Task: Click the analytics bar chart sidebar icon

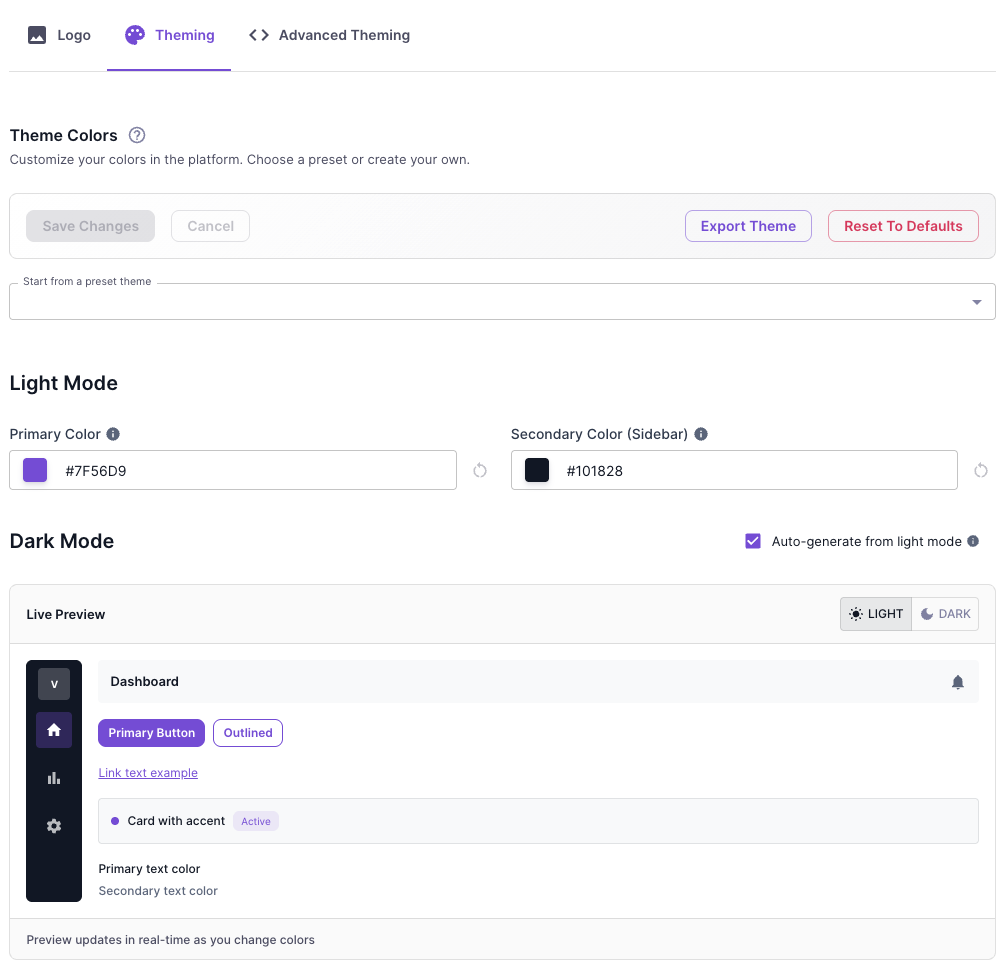Action: click(x=54, y=777)
